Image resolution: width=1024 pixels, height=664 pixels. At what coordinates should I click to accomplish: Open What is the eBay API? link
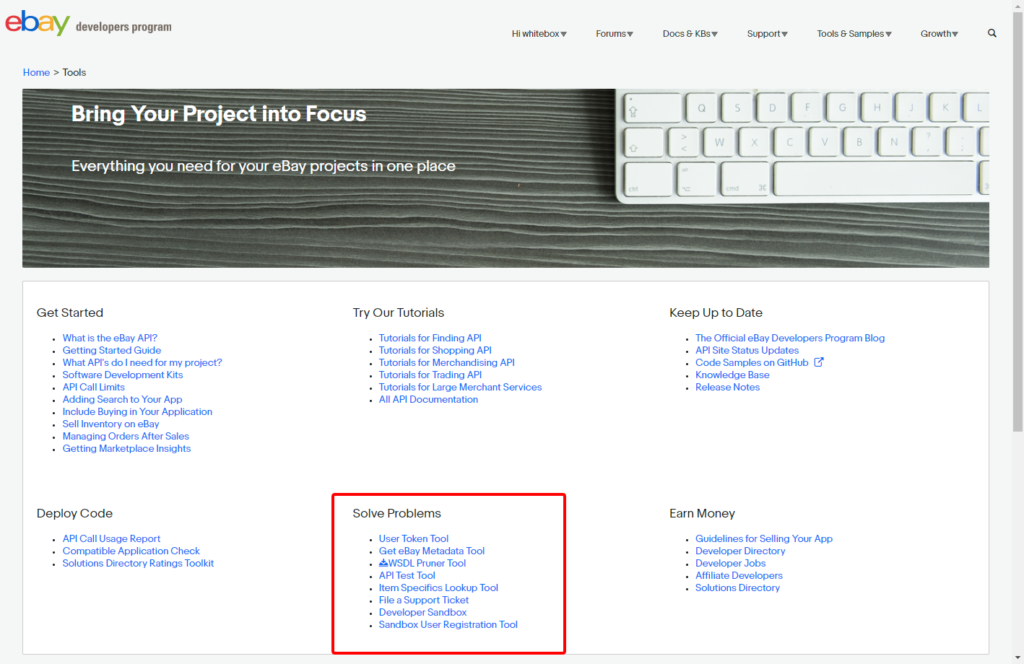110,338
